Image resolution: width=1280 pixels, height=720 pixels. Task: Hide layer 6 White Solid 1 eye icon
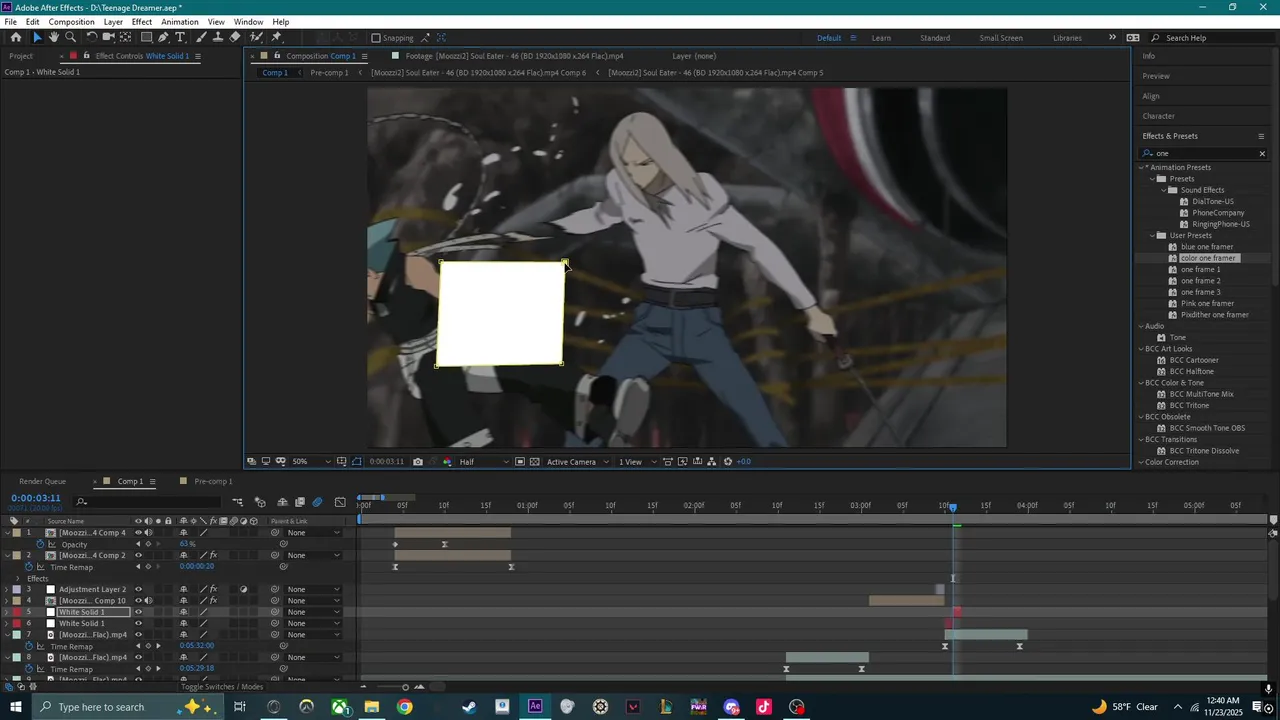138,623
